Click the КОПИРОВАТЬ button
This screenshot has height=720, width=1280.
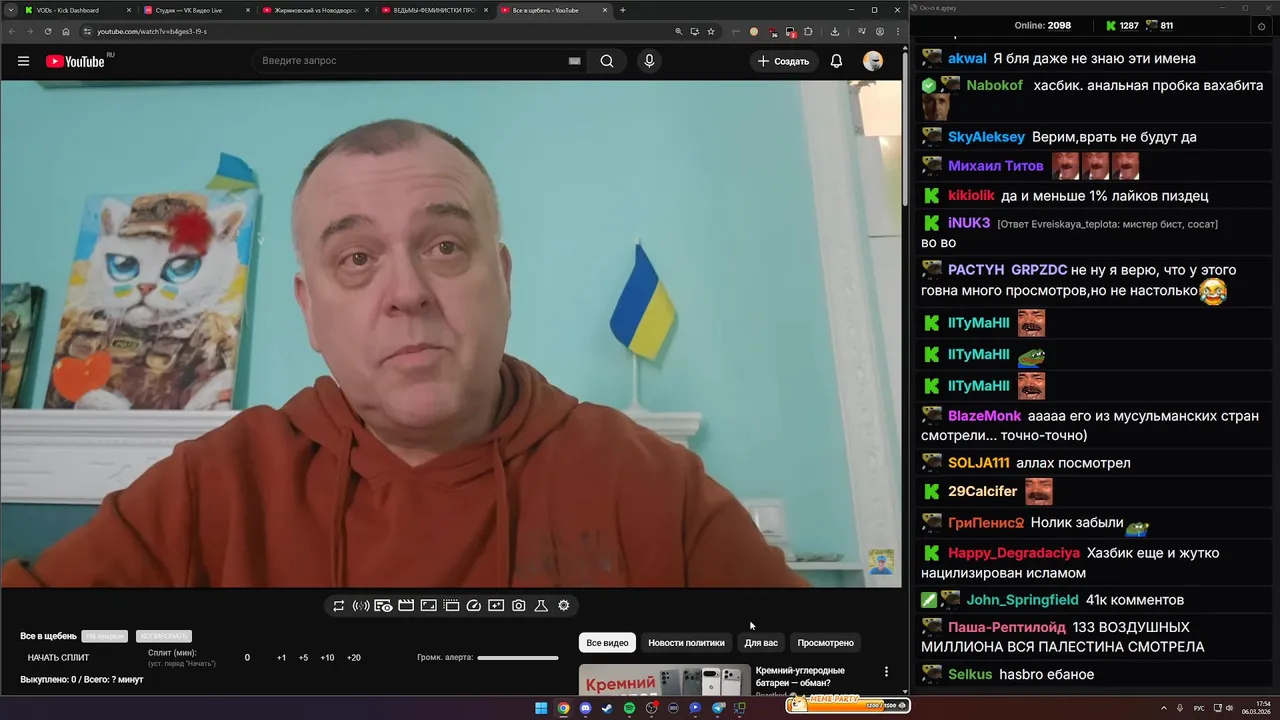click(x=164, y=636)
